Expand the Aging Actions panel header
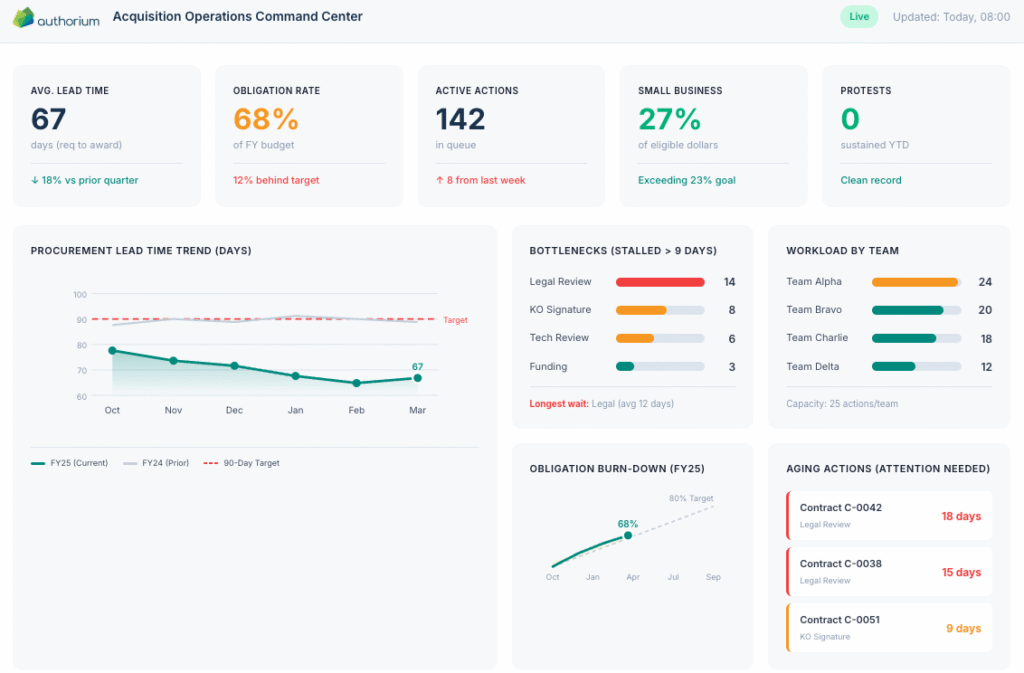Screen dimensions: 1024x673 (888, 468)
